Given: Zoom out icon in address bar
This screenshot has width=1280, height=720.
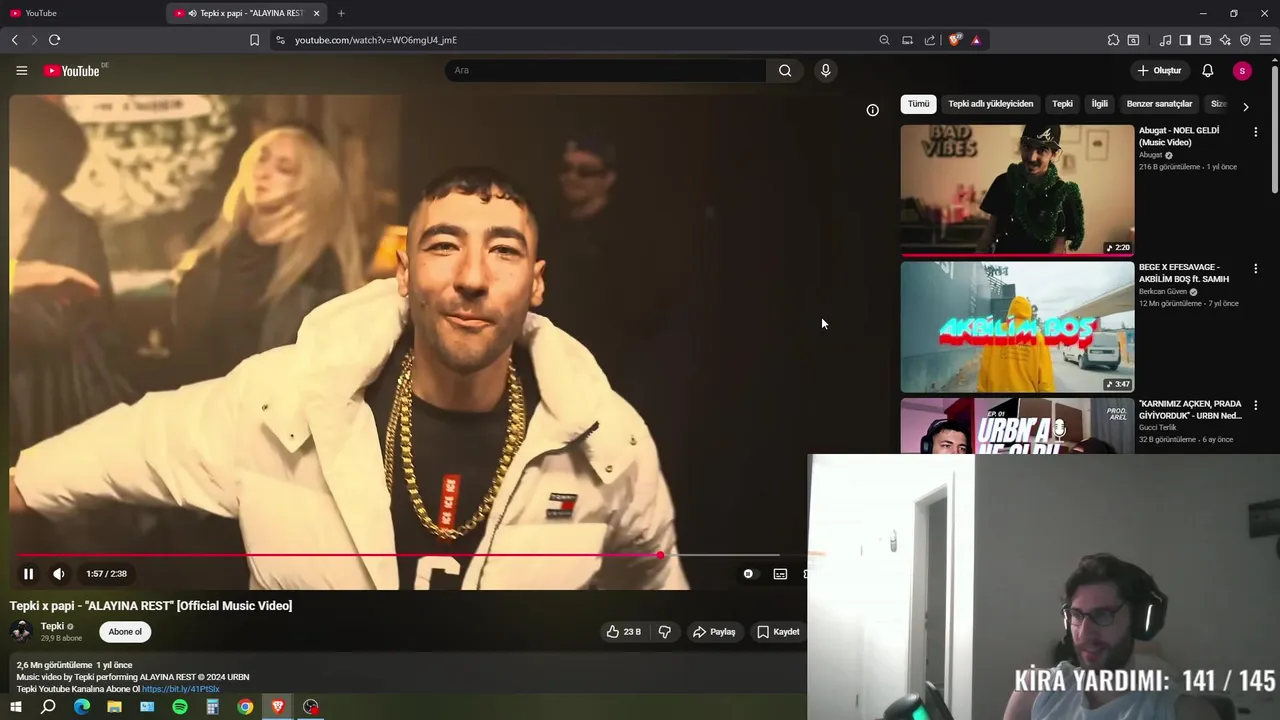Looking at the screenshot, I should point(884,40).
